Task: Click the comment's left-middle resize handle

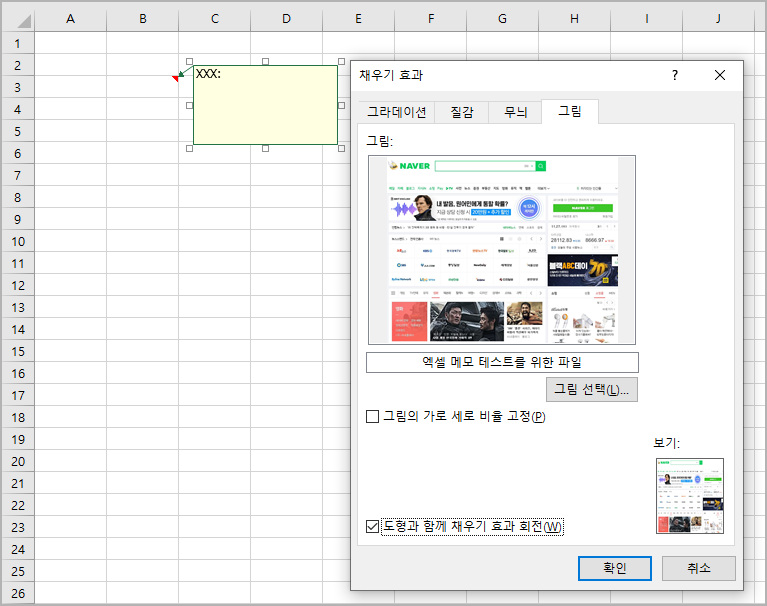Action: click(189, 105)
